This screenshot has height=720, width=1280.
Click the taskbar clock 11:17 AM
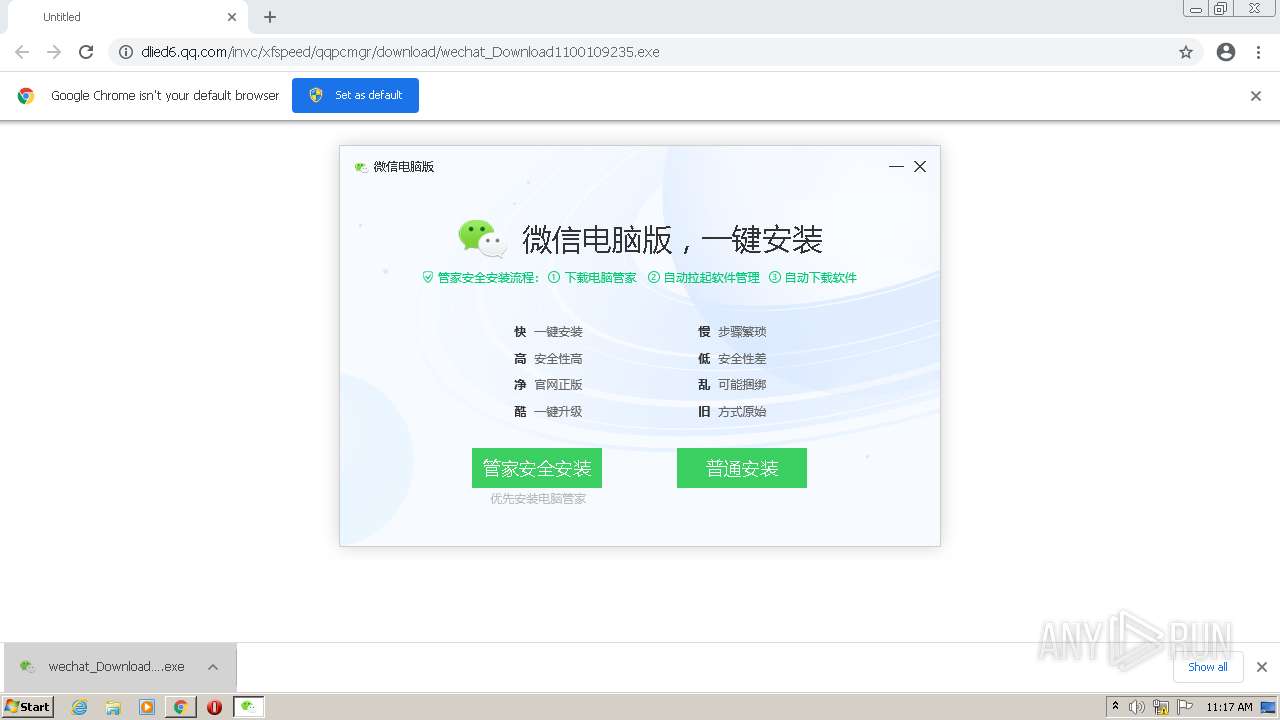point(1229,707)
